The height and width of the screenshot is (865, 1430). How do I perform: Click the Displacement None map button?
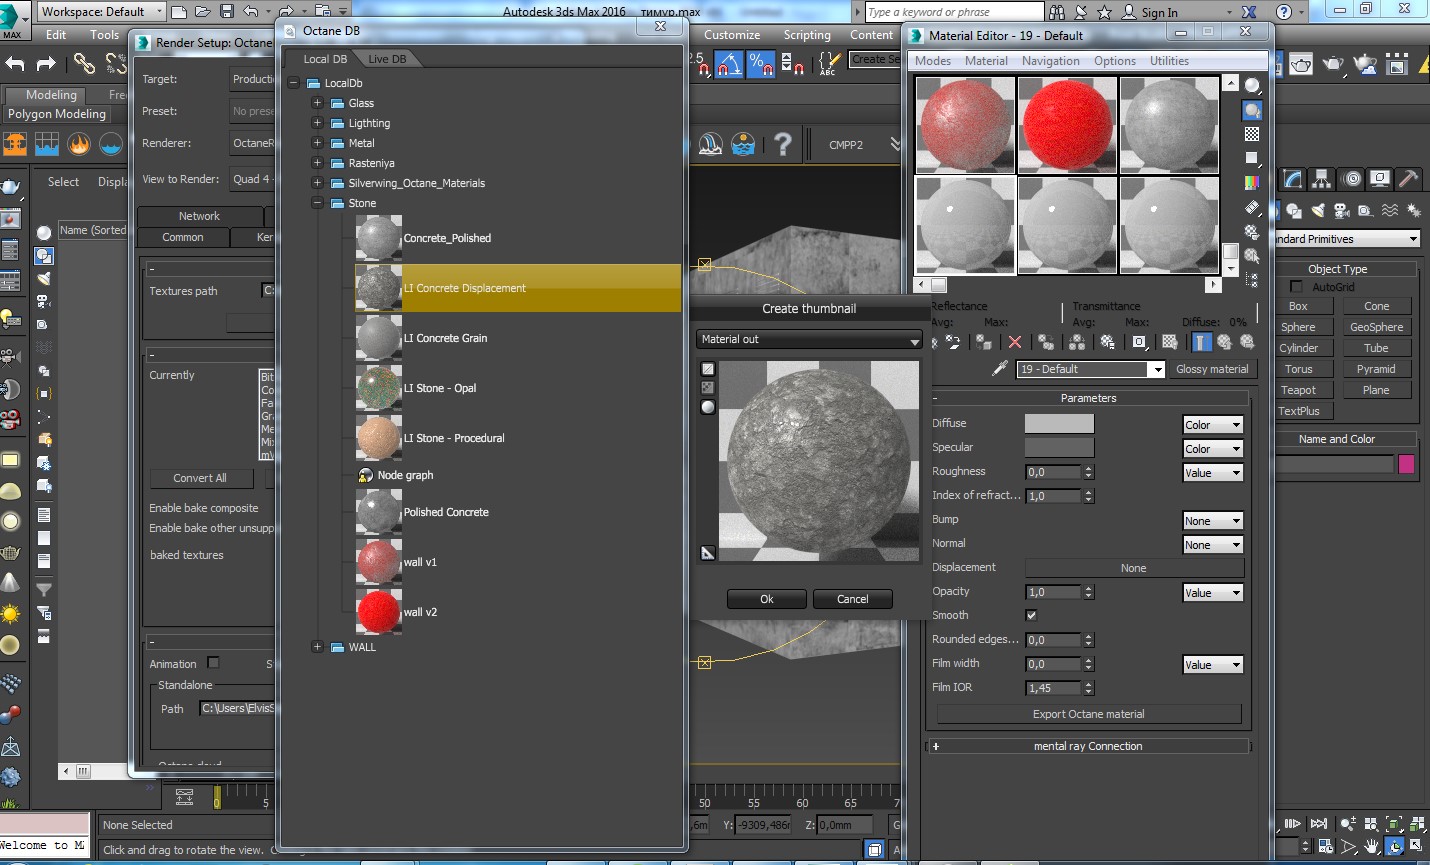1134,568
